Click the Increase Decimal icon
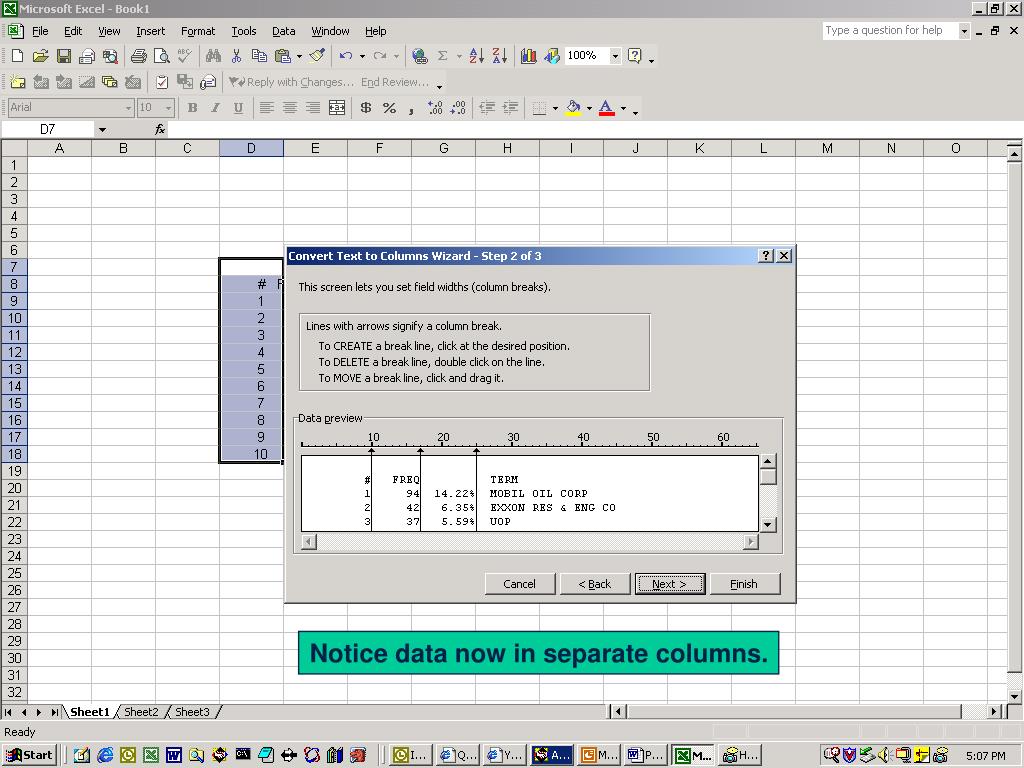 (x=435, y=108)
